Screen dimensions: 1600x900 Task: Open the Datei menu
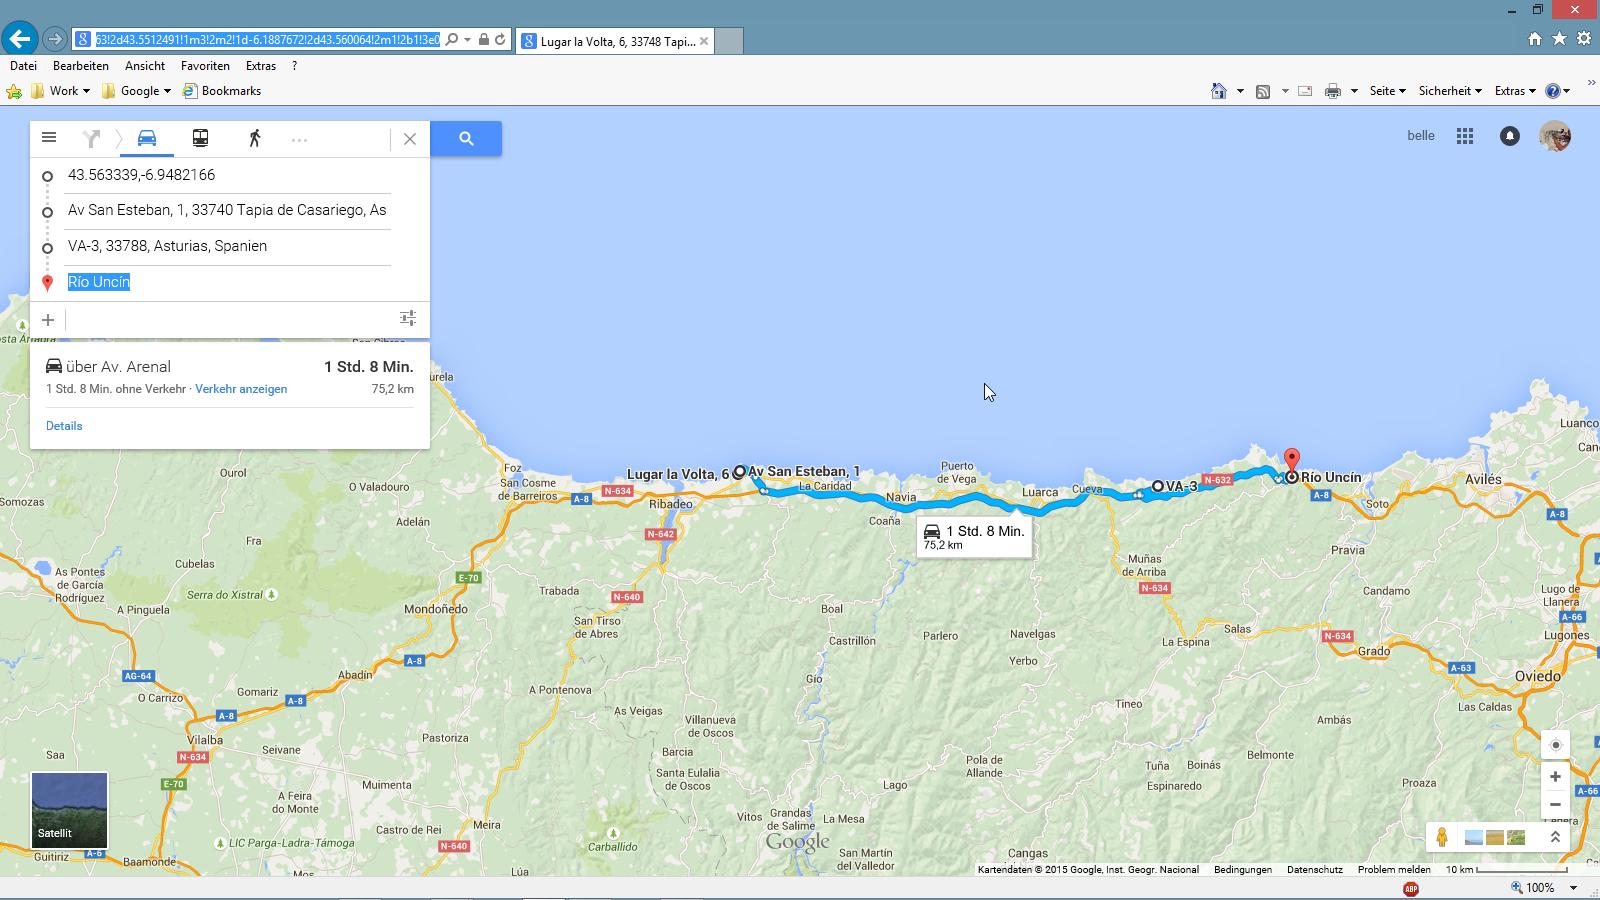point(23,66)
